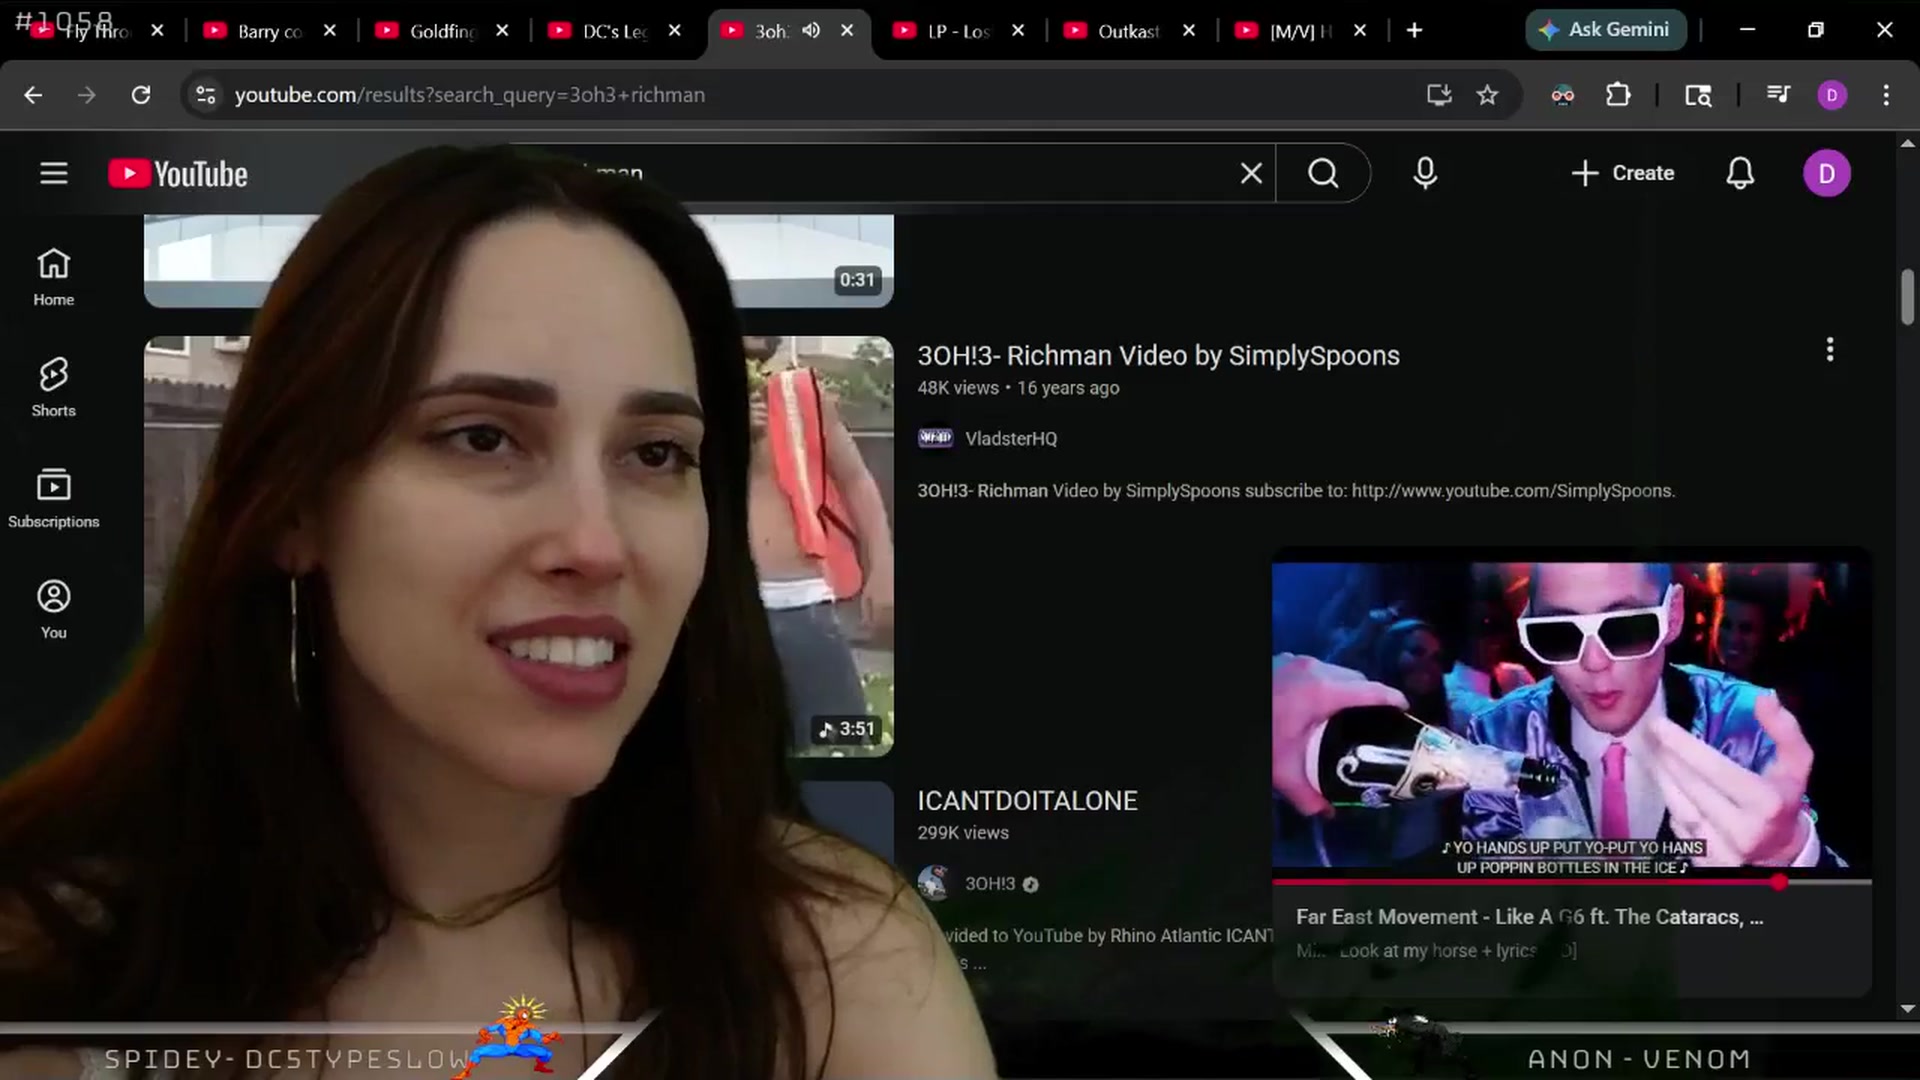Open the Chrome profile avatar
Viewport: 1920px width, 1080px height.
(1832, 95)
